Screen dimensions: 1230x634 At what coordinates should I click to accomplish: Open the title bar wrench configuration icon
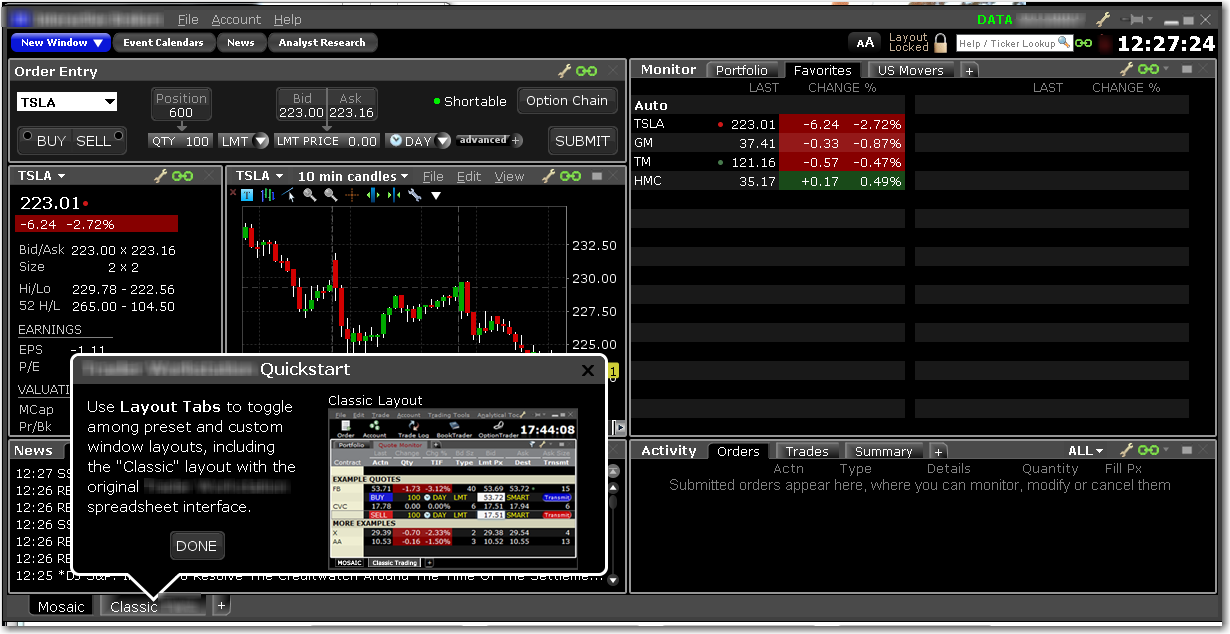click(x=1104, y=19)
